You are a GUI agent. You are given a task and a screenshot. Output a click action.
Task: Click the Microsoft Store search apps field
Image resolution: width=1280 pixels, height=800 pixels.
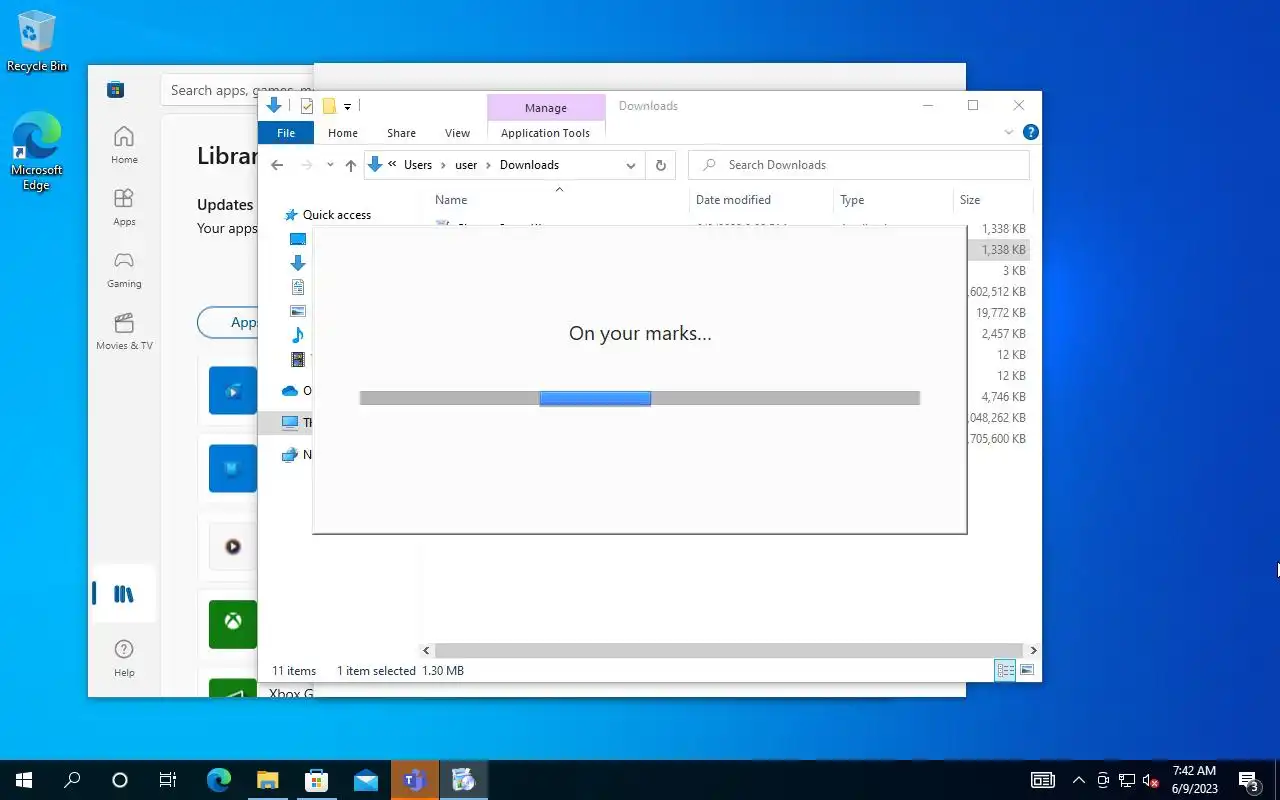click(x=238, y=90)
